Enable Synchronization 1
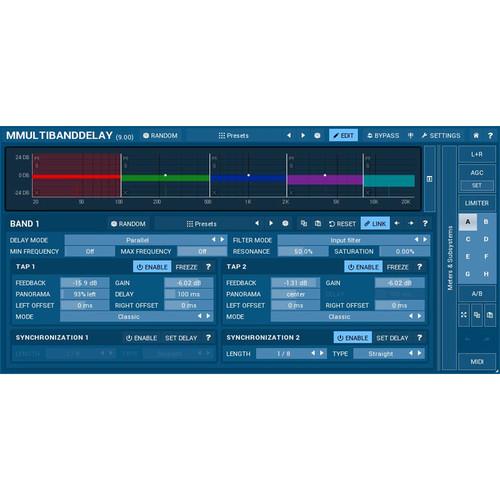 [141, 338]
